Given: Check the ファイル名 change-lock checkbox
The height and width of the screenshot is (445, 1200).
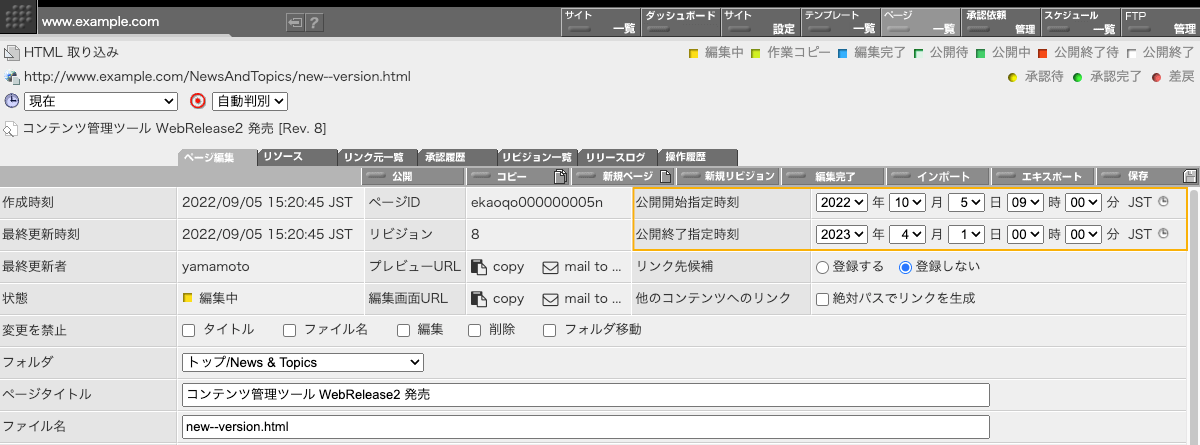Looking at the screenshot, I should tap(290, 330).
